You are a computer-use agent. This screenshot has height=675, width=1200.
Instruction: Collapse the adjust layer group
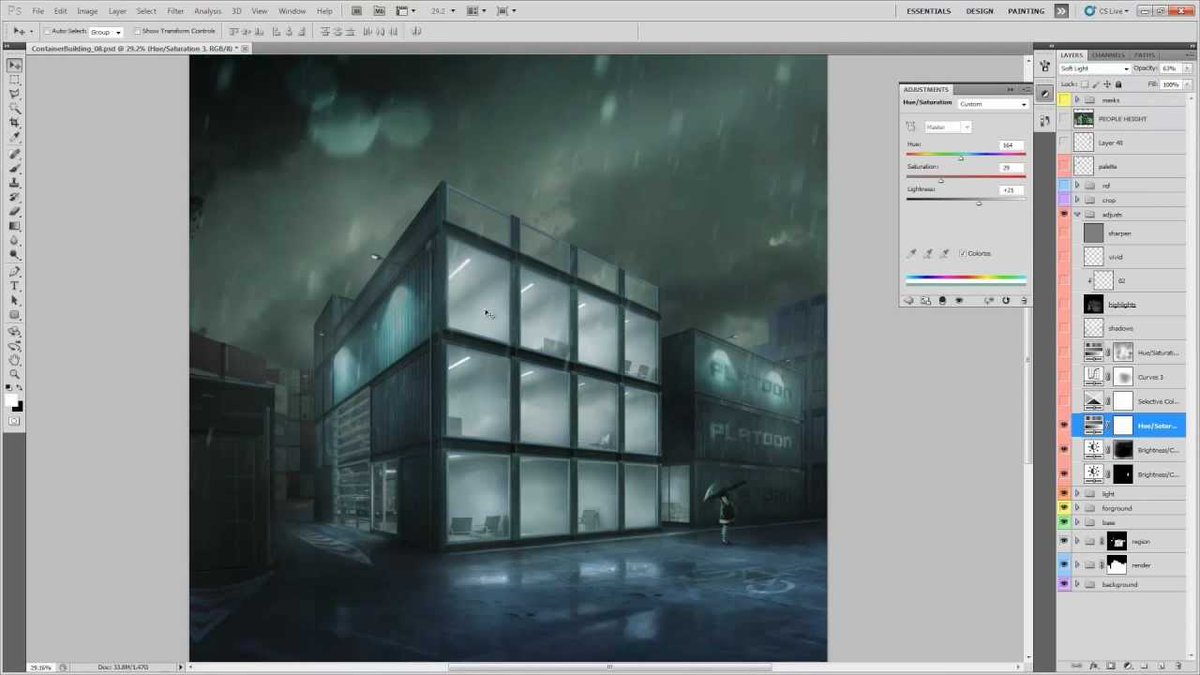pyautogui.click(x=1077, y=214)
